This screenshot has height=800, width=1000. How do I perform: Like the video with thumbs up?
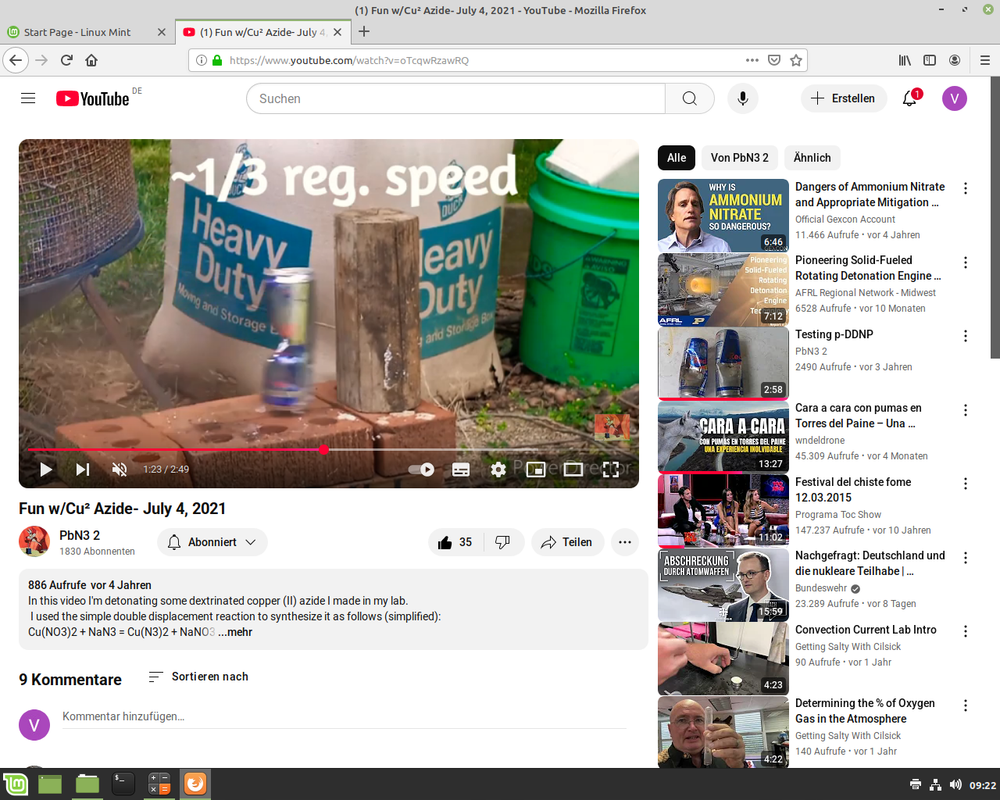455,542
